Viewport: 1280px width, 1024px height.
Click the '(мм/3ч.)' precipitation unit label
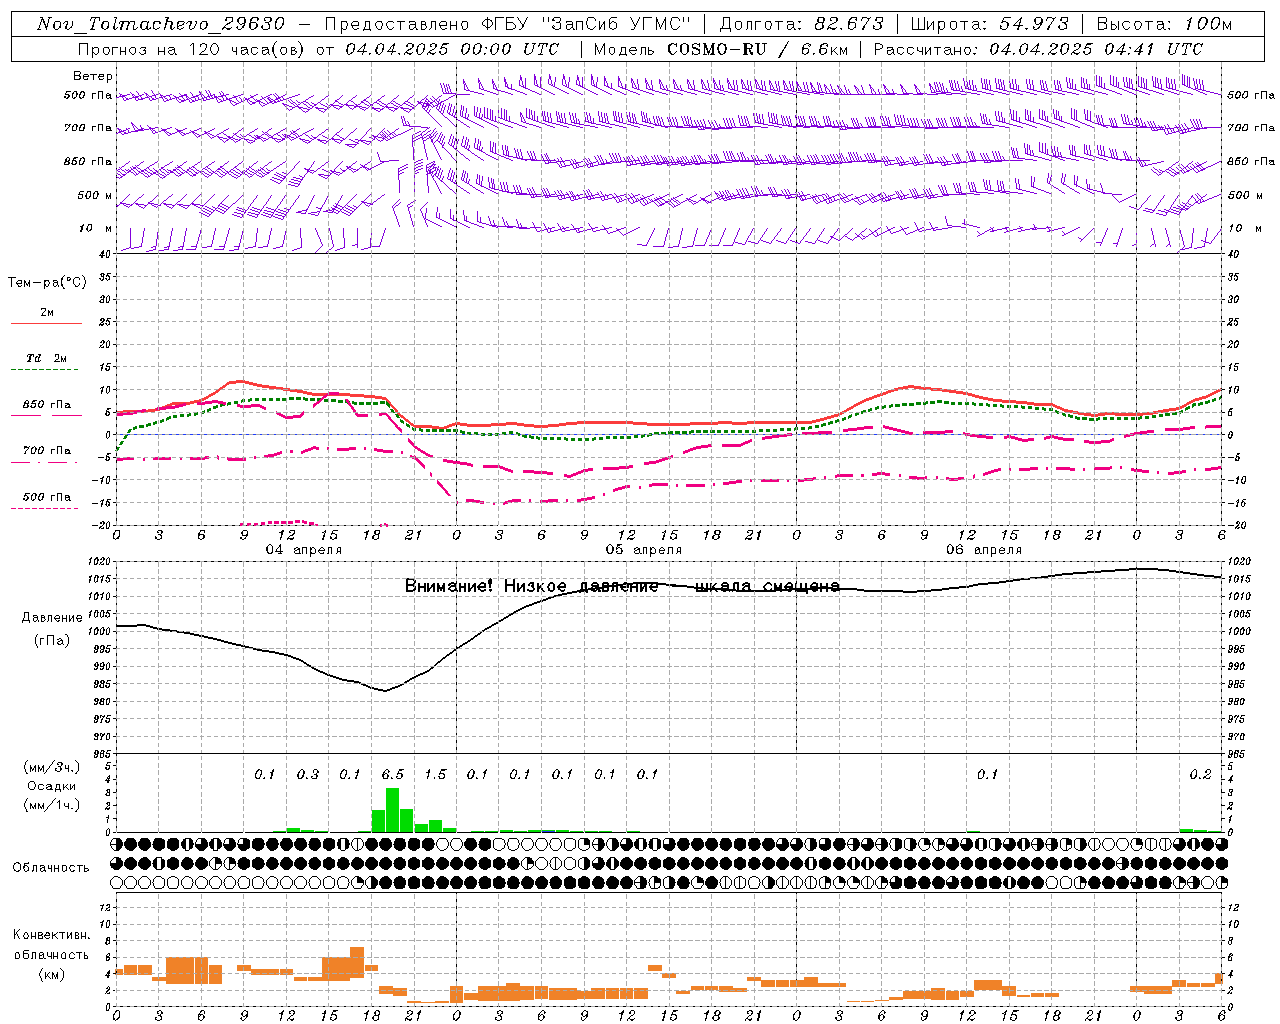(51, 767)
